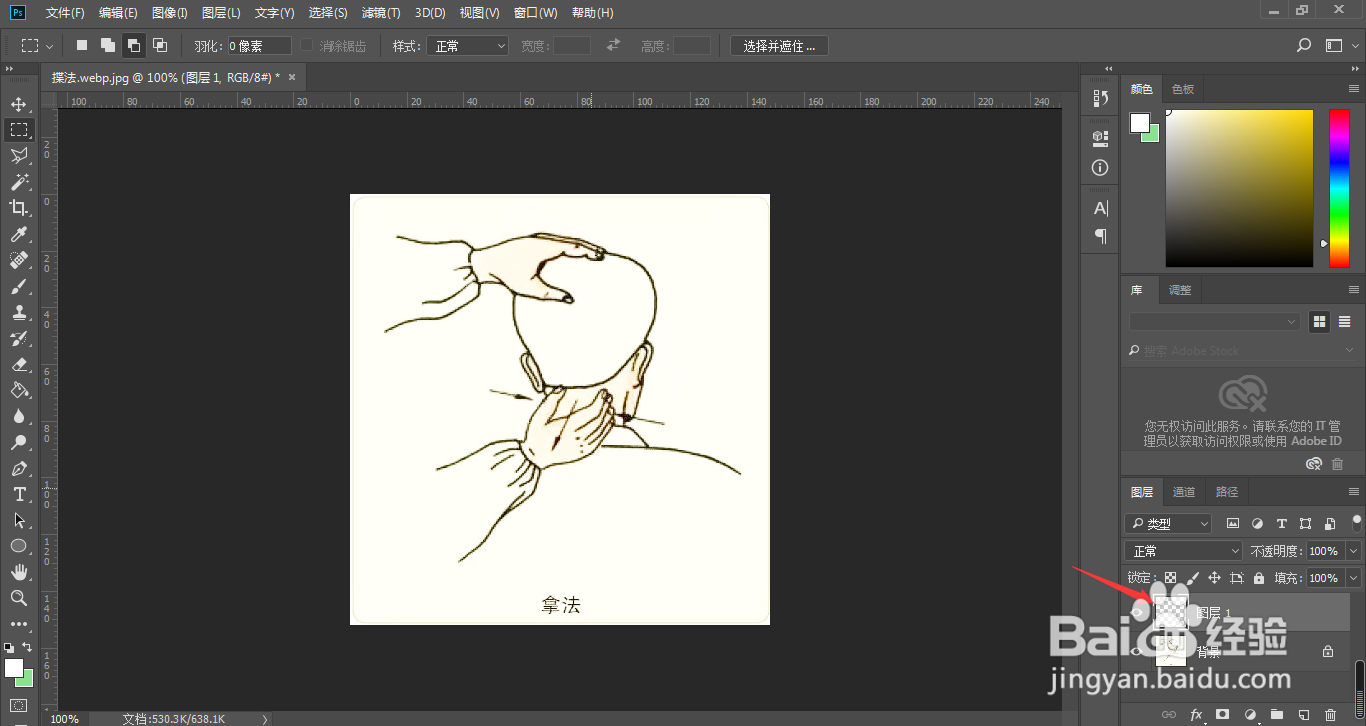1366x726 pixels.
Task: Select the Brush tool
Action: pyautogui.click(x=19, y=286)
